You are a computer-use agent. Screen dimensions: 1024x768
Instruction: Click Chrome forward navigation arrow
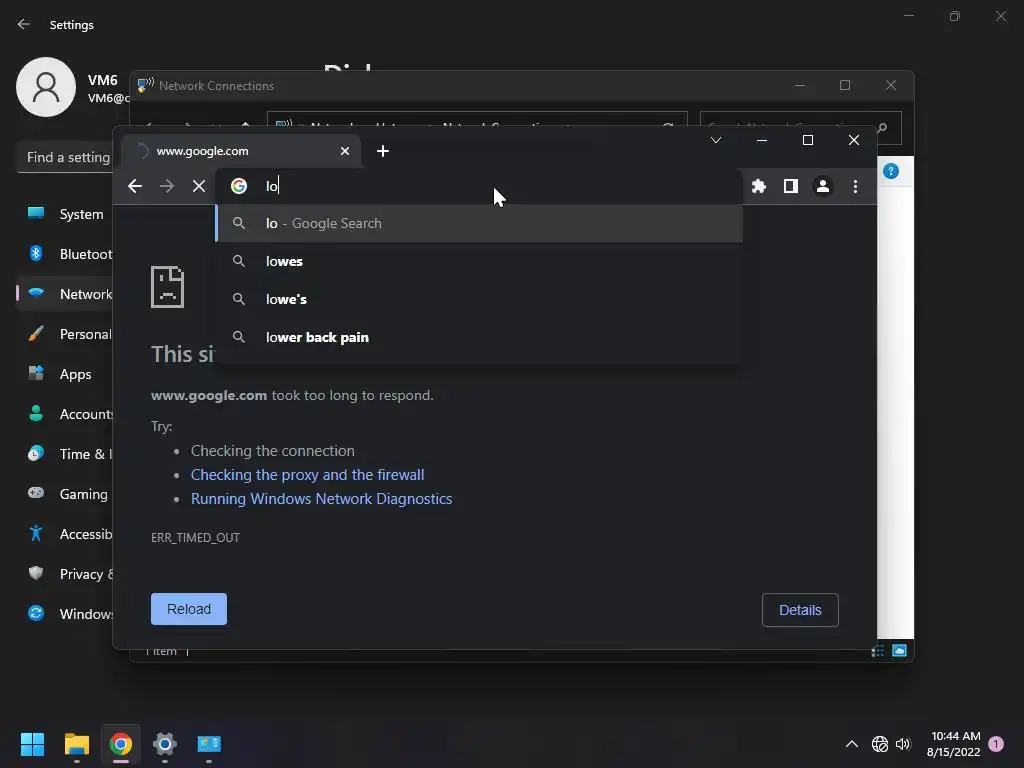(167, 186)
